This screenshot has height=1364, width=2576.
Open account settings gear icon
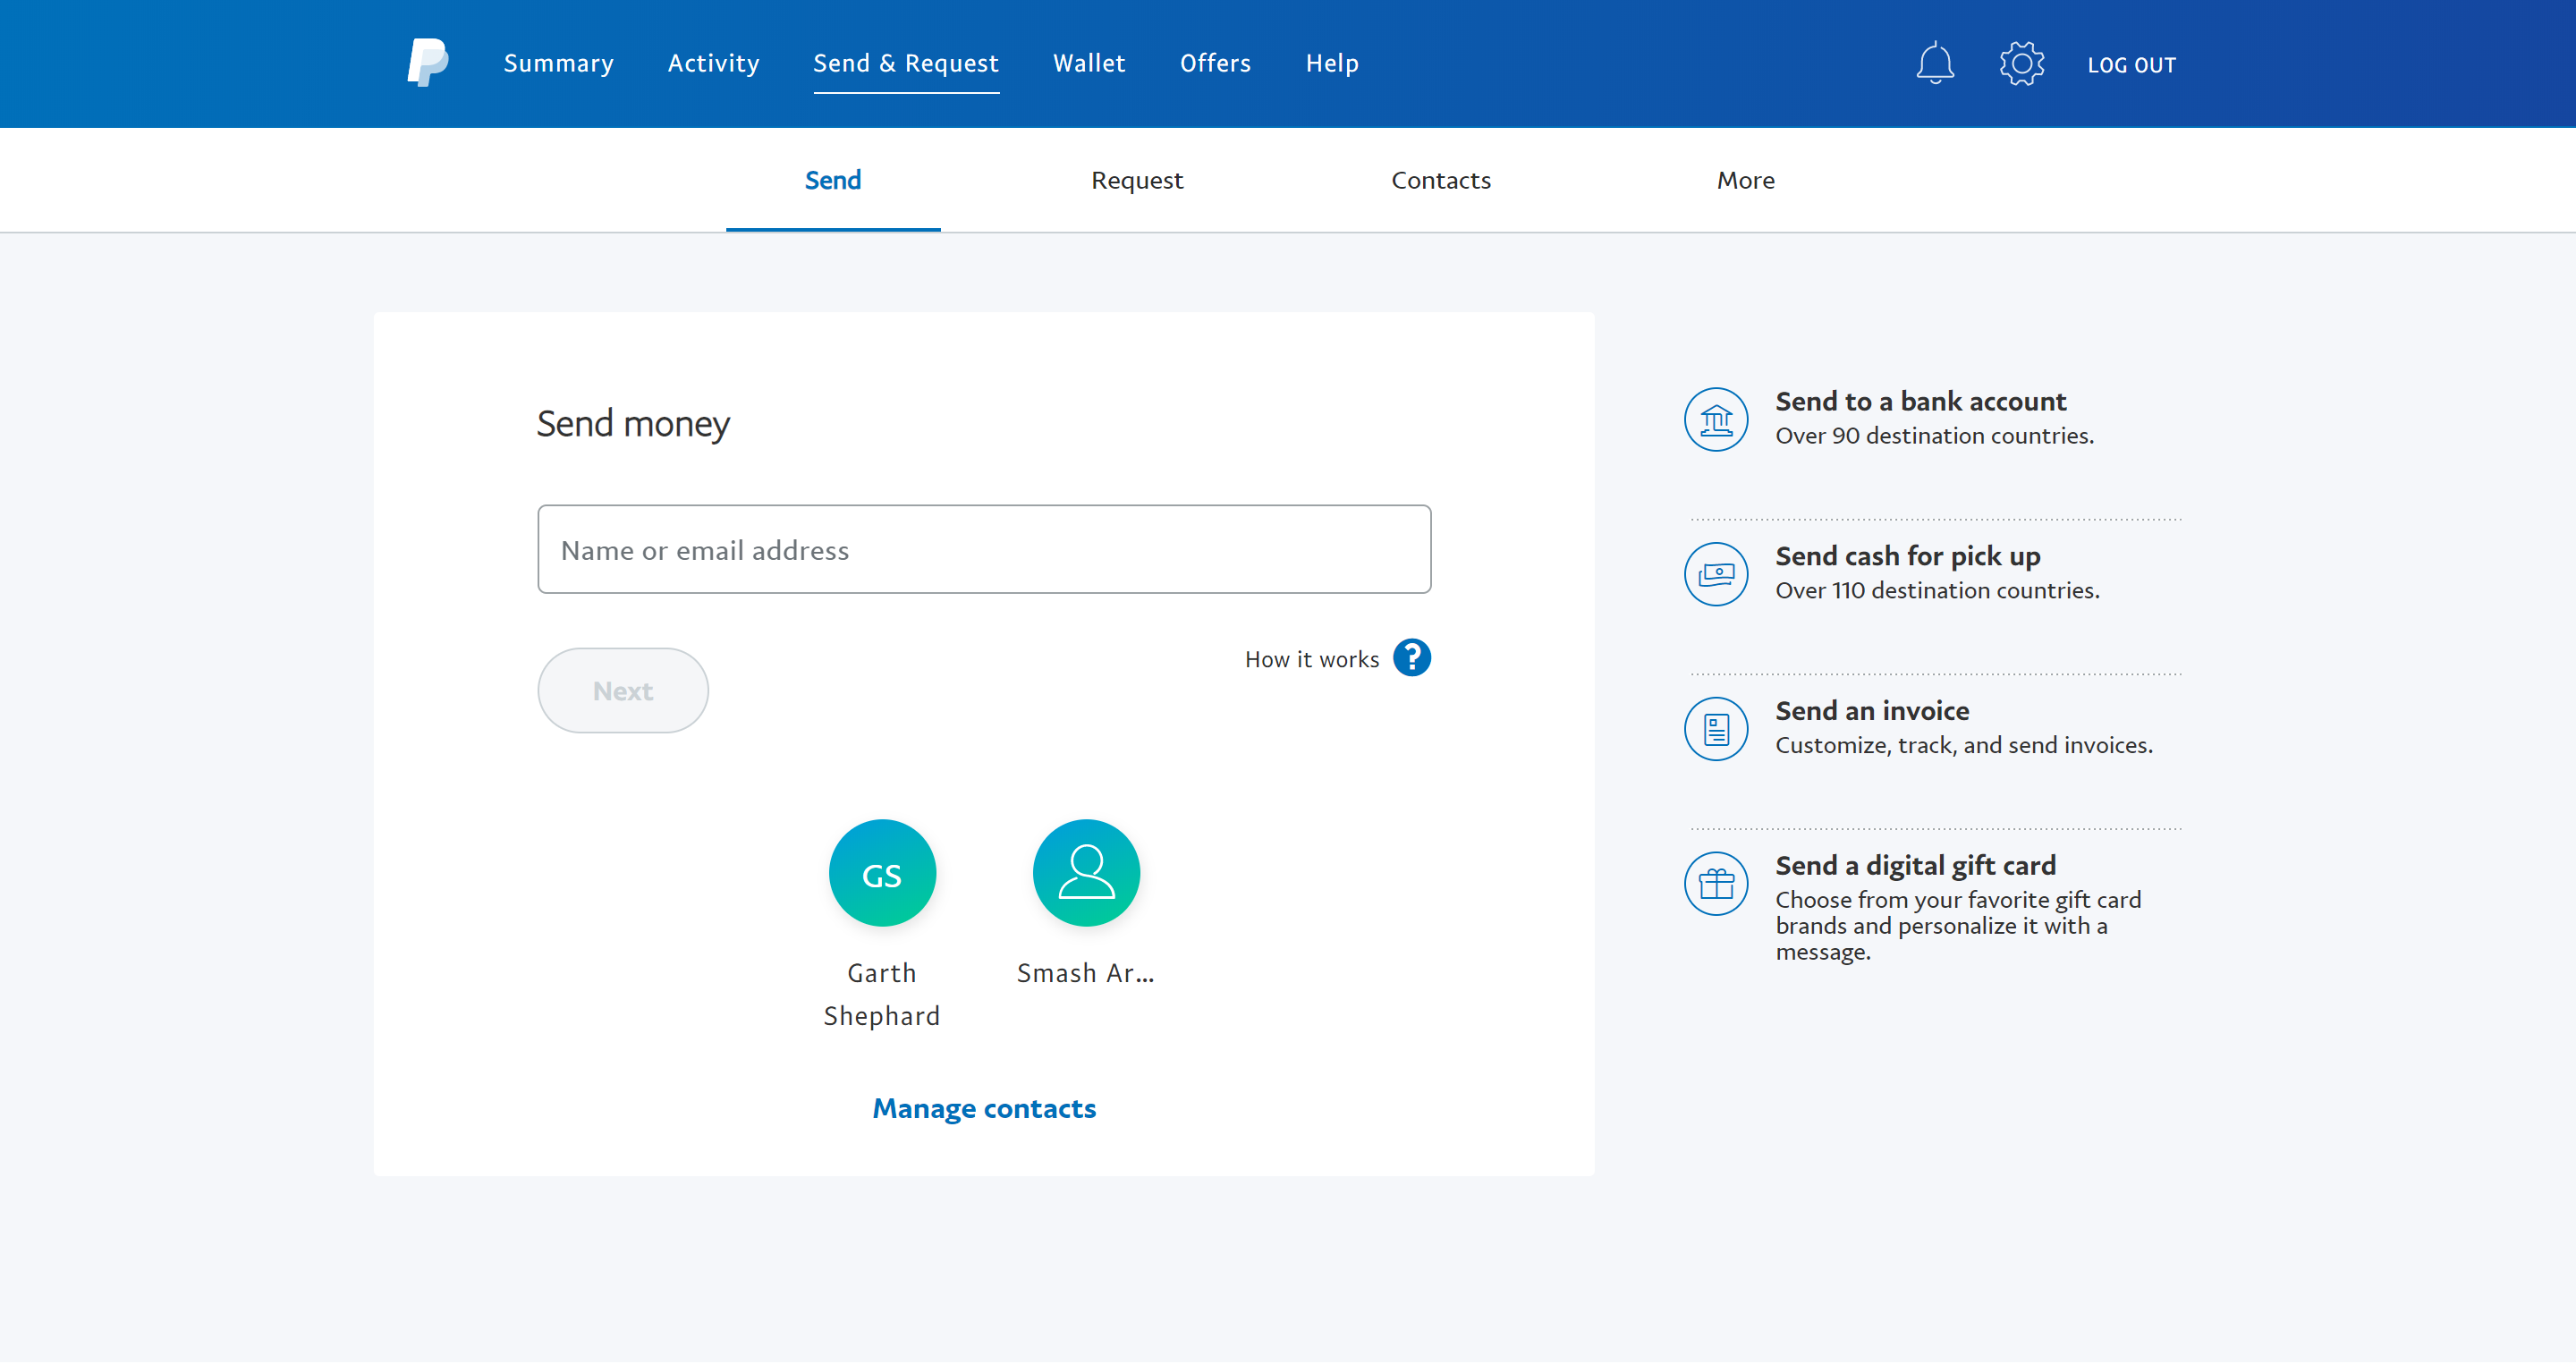point(2021,63)
